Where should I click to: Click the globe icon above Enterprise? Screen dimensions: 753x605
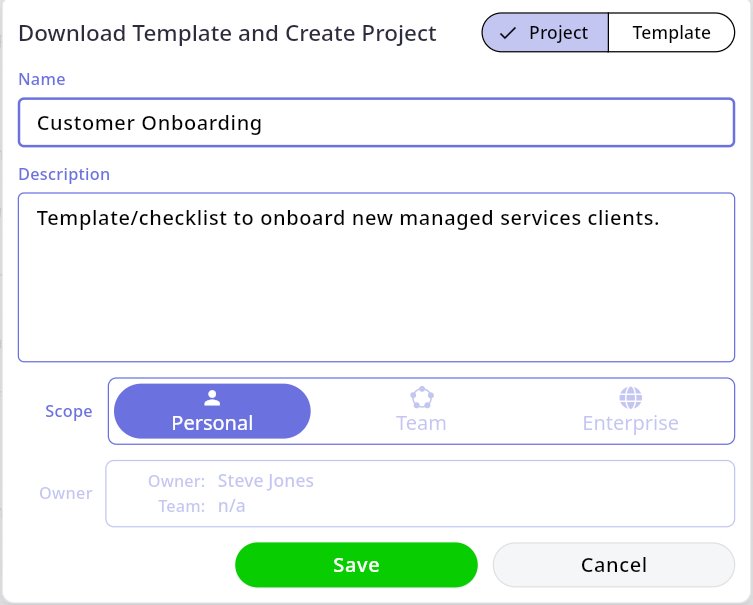pos(630,398)
